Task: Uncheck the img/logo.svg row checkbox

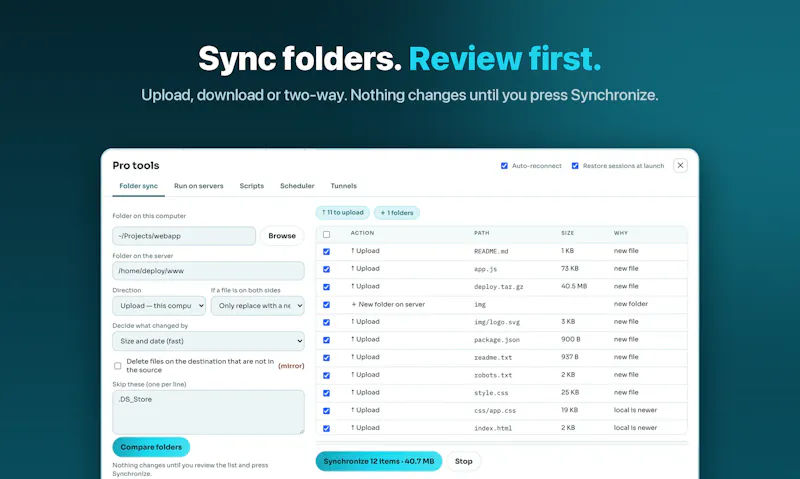Action: (x=327, y=322)
